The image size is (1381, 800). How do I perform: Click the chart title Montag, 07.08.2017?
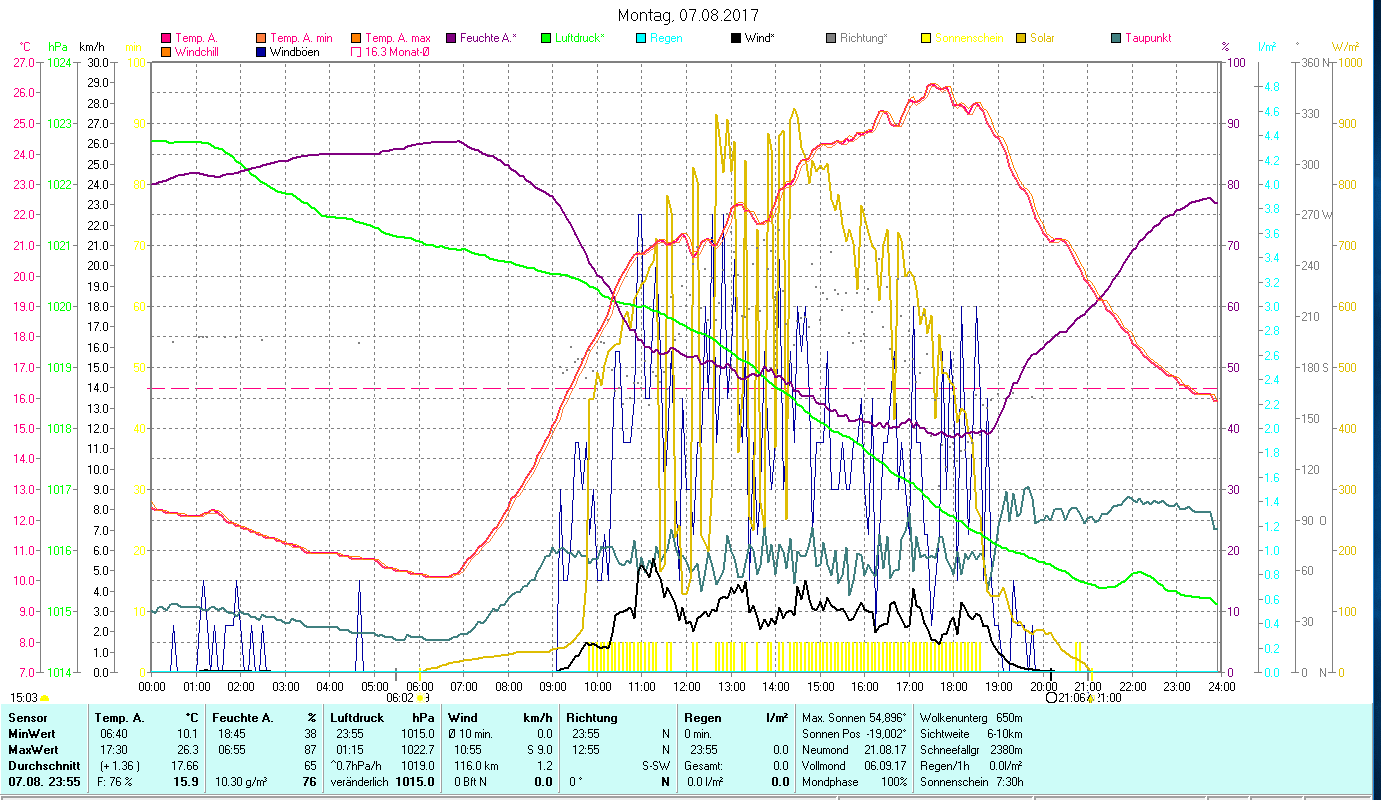click(688, 15)
